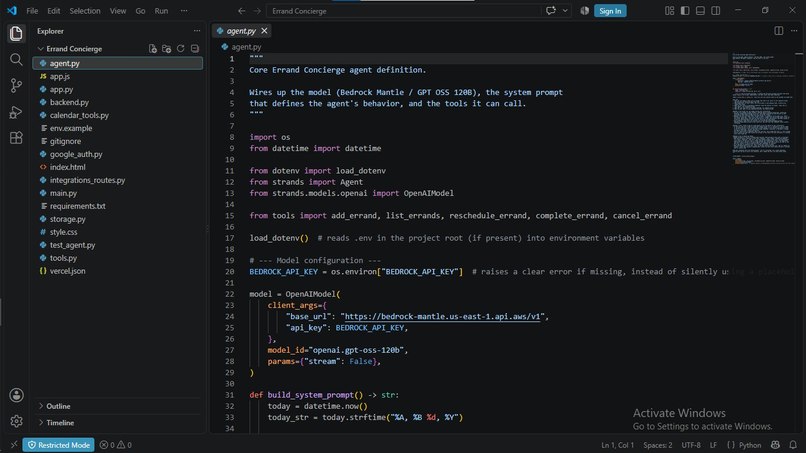Open the Selection menu

coord(85,11)
